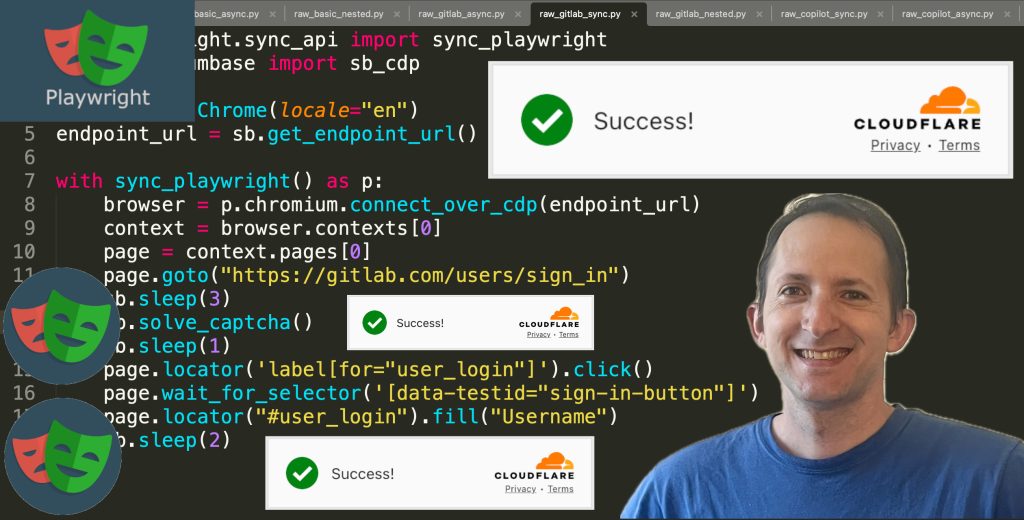Click line number 16 in the gutter
The width and height of the screenshot is (1024, 520).
coord(24,393)
